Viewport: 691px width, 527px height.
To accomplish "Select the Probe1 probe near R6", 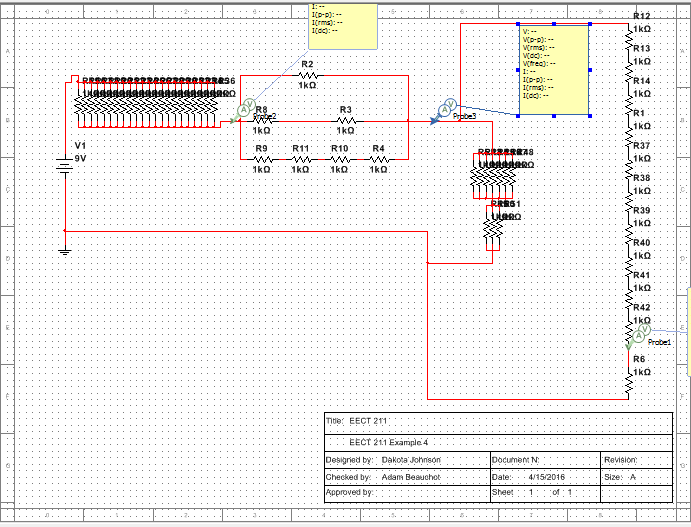I will coord(643,331).
